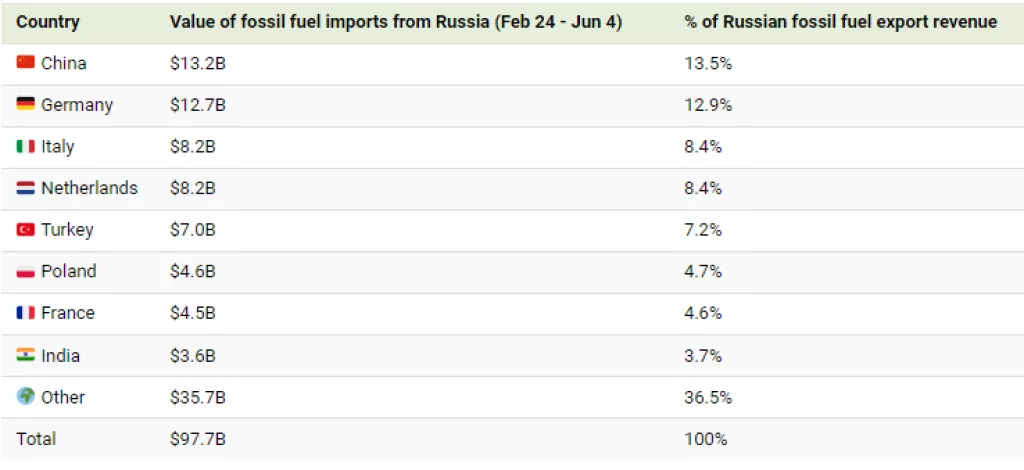
Task: Click the Turkey flag icon
Action: (26, 230)
